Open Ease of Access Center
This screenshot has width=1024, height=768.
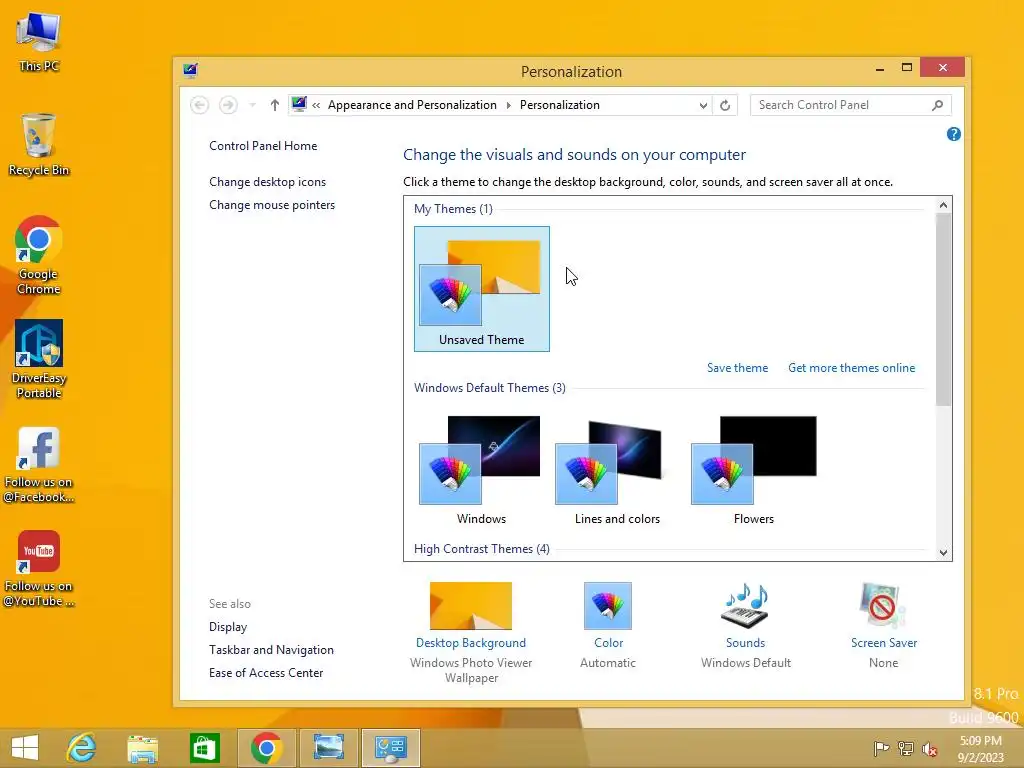coord(266,673)
